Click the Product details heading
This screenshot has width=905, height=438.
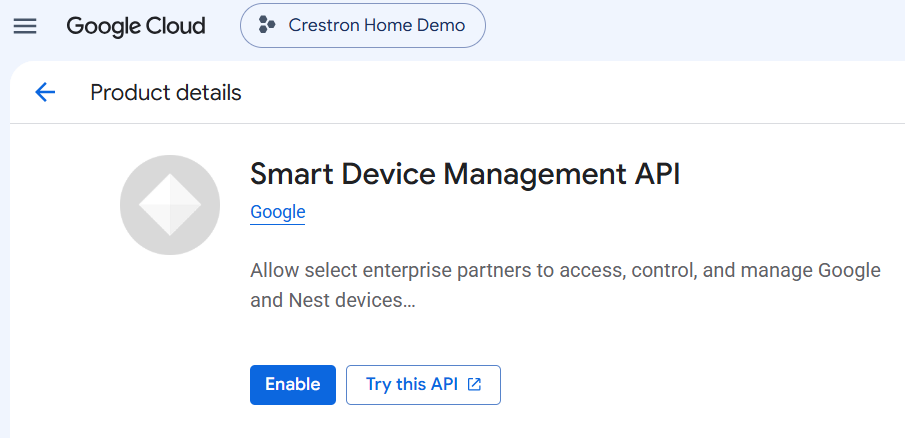(x=166, y=92)
